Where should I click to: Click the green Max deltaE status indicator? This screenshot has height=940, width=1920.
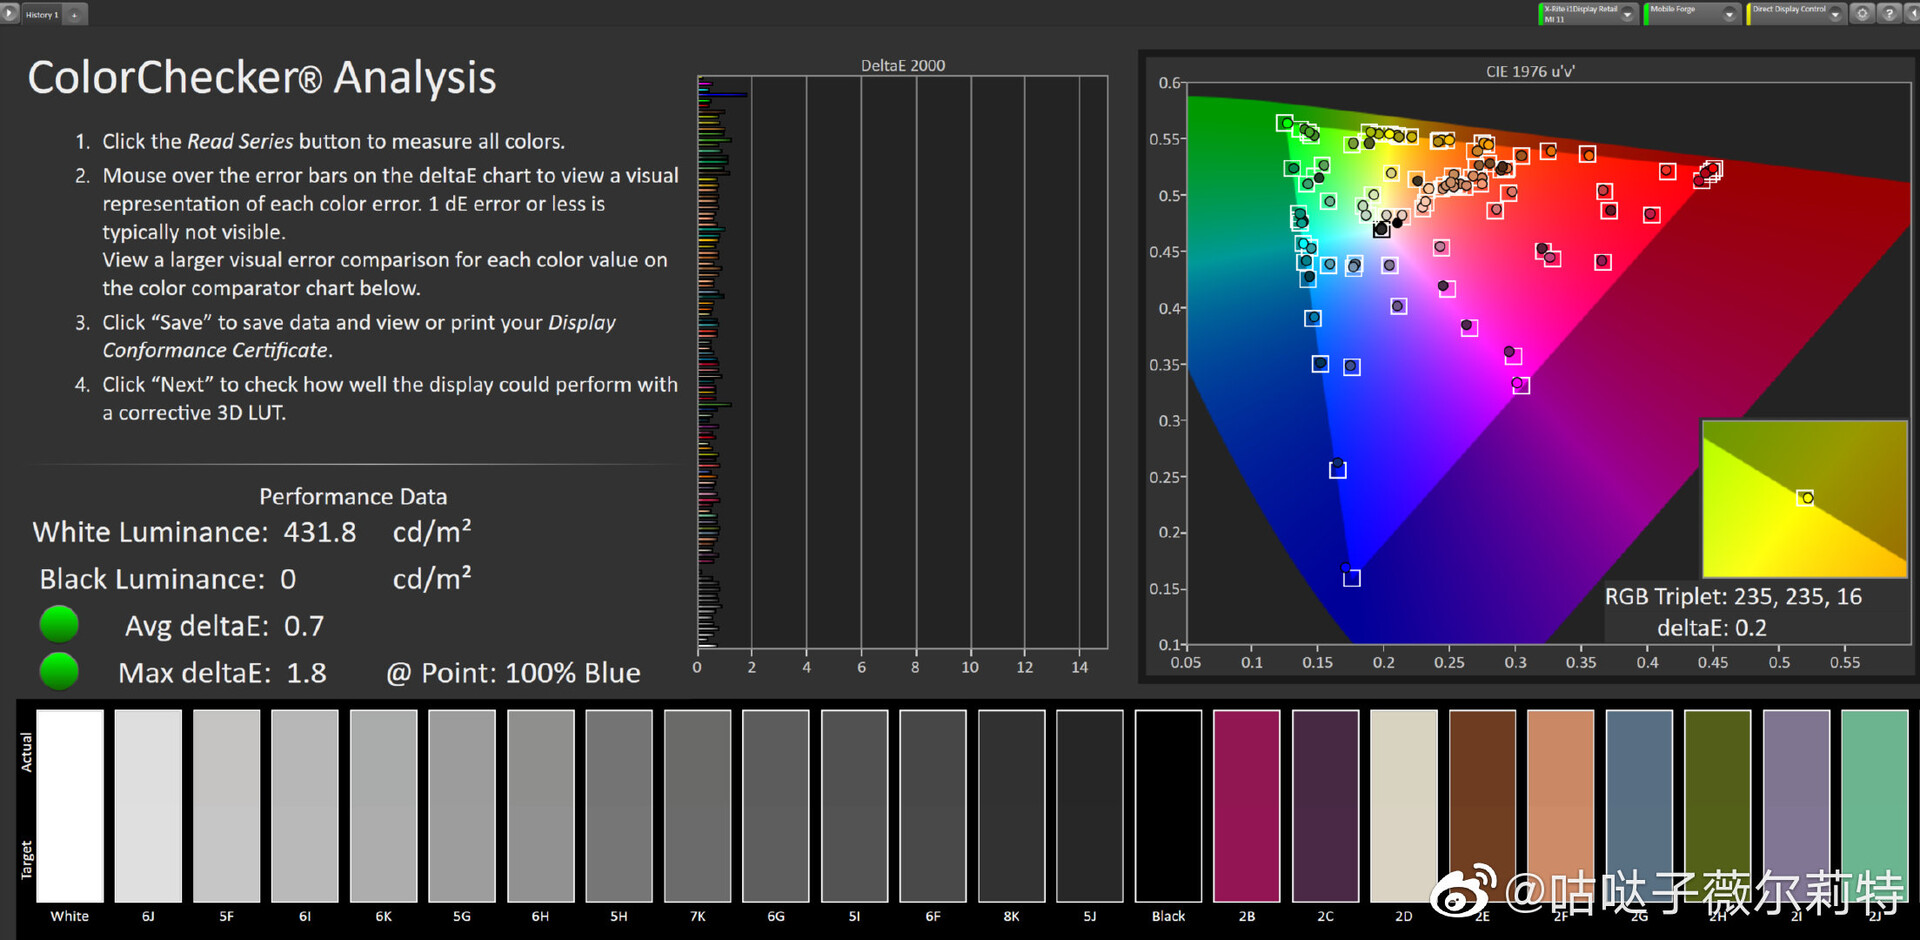click(59, 671)
